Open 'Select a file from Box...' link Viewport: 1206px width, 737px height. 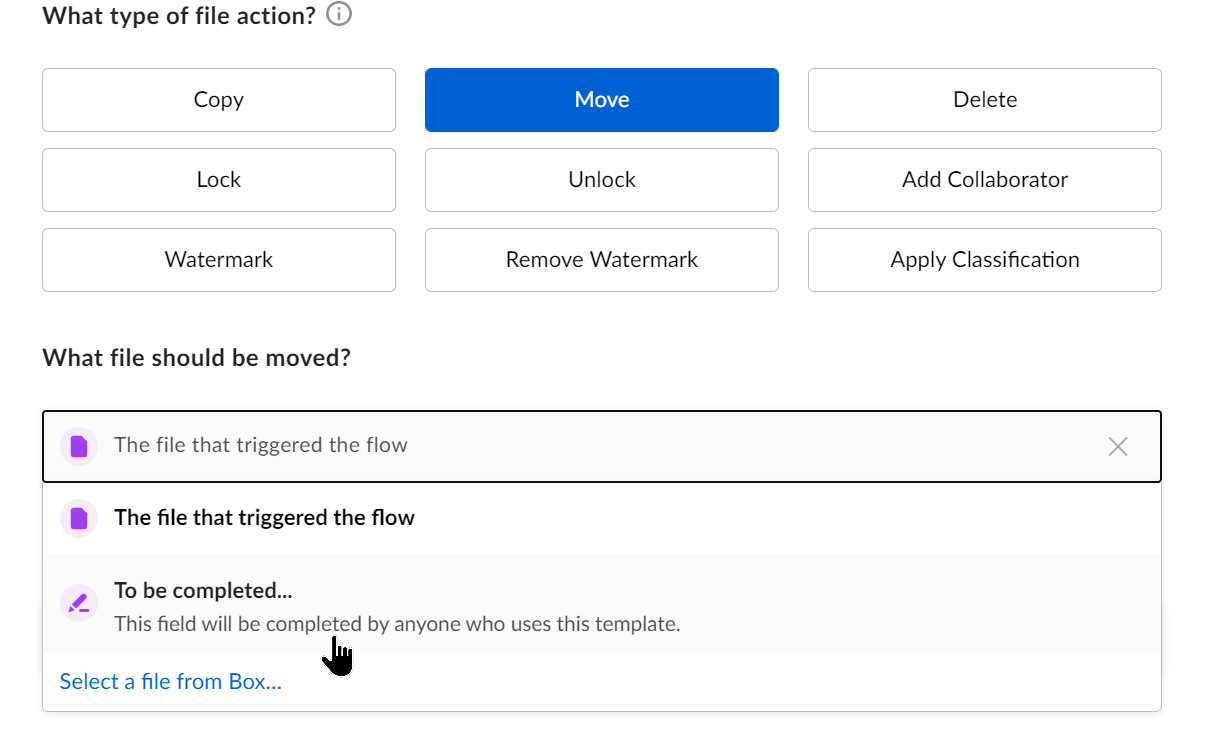pyautogui.click(x=171, y=682)
